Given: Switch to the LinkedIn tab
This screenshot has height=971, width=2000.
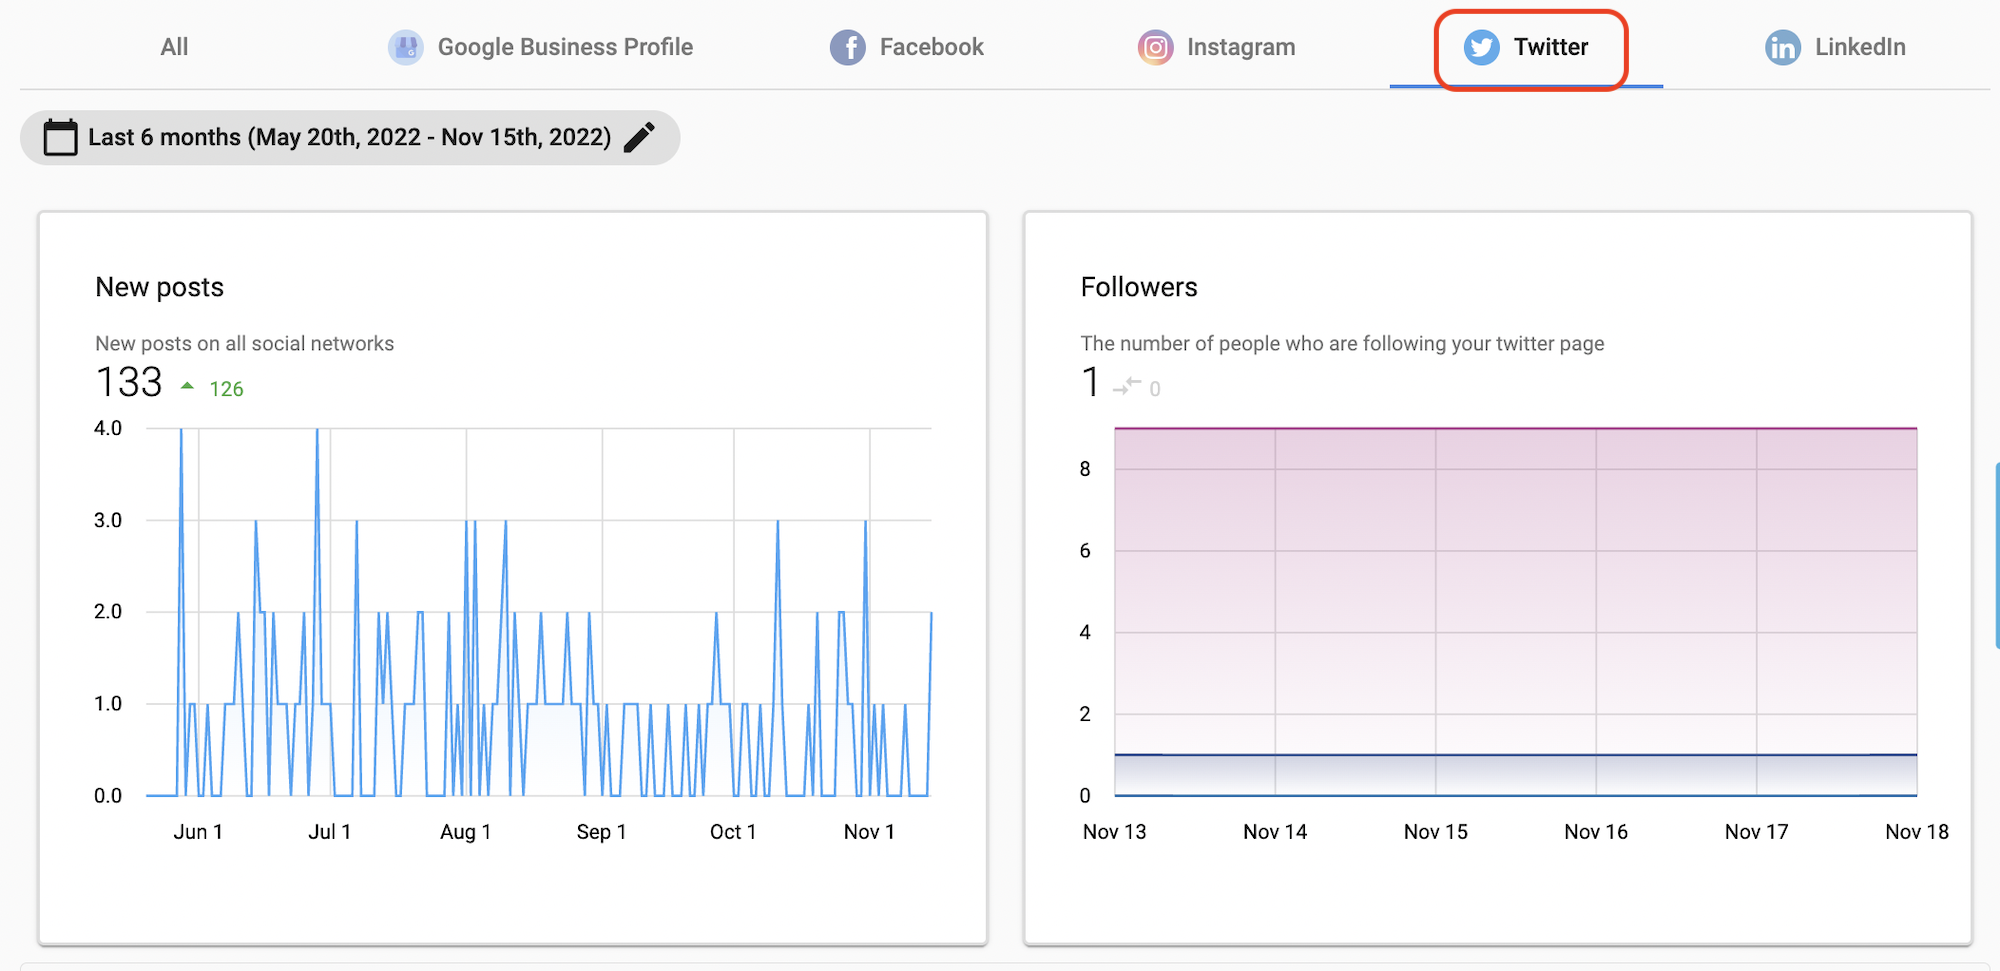Looking at the screenshot, I should (1835, 47).
